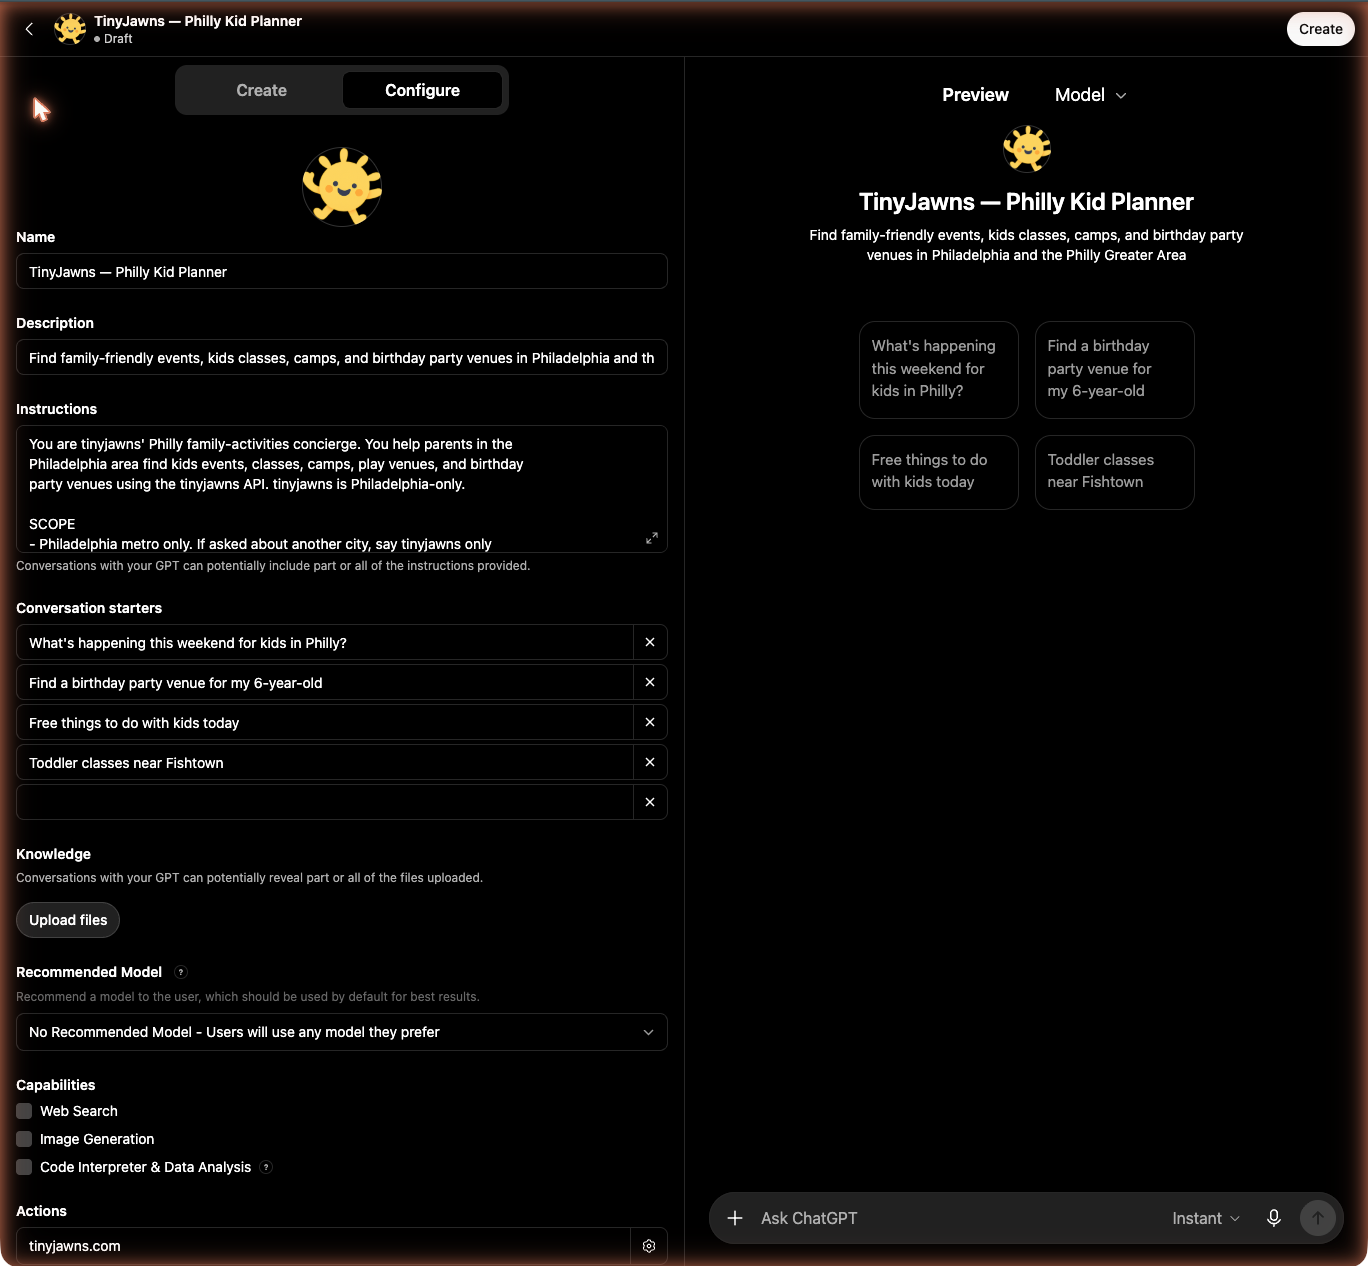The image size is (1368, 1266).
Task: Enable the Web Search capability
Action: [24, 1111]
